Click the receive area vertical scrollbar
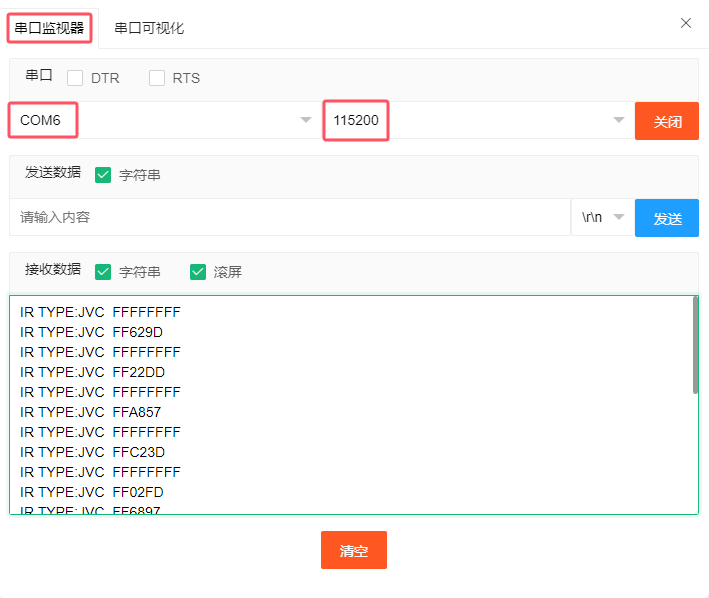Viewport: 709px width, 598px height. coord(695,345)
